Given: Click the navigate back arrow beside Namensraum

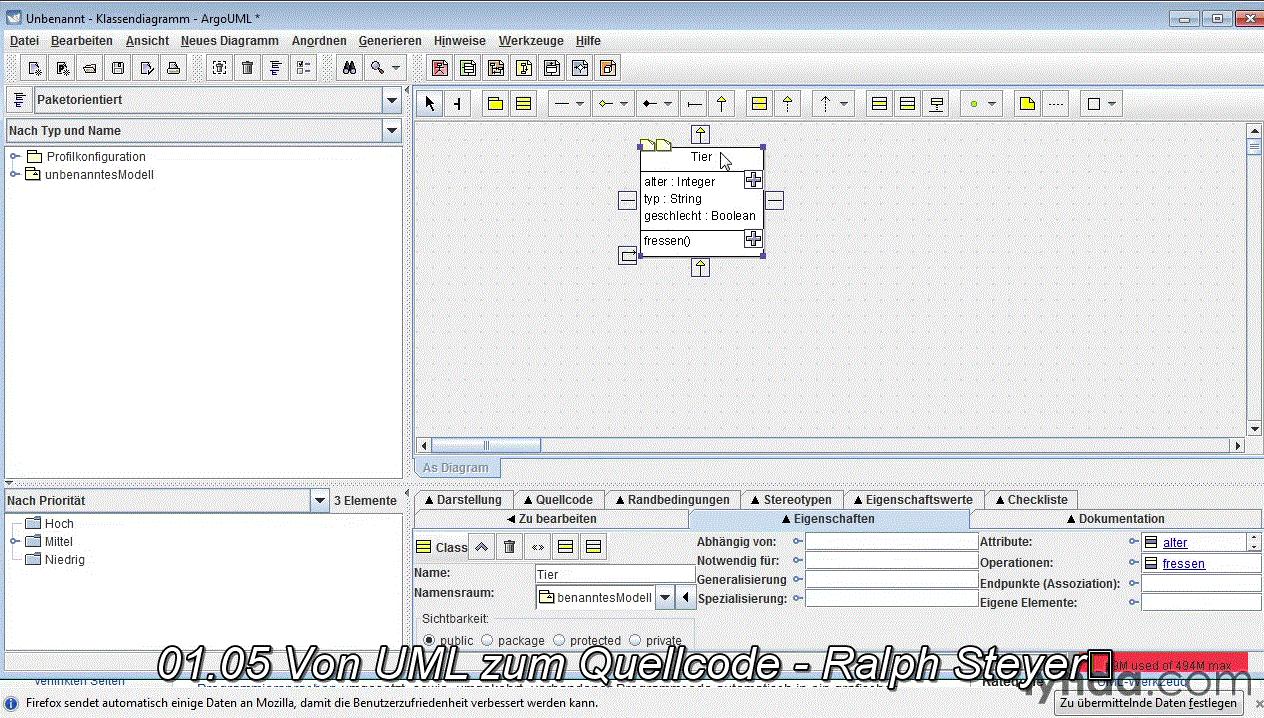Looking at the screenshot, I should tap(685, 597).
